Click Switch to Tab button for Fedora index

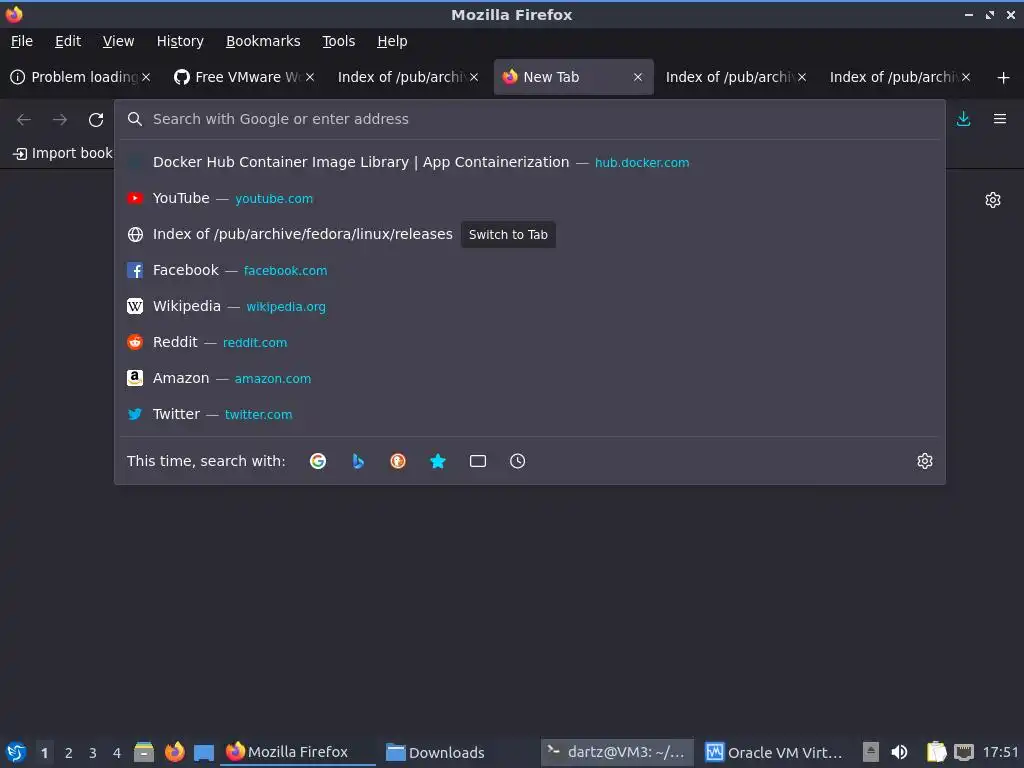508,234
